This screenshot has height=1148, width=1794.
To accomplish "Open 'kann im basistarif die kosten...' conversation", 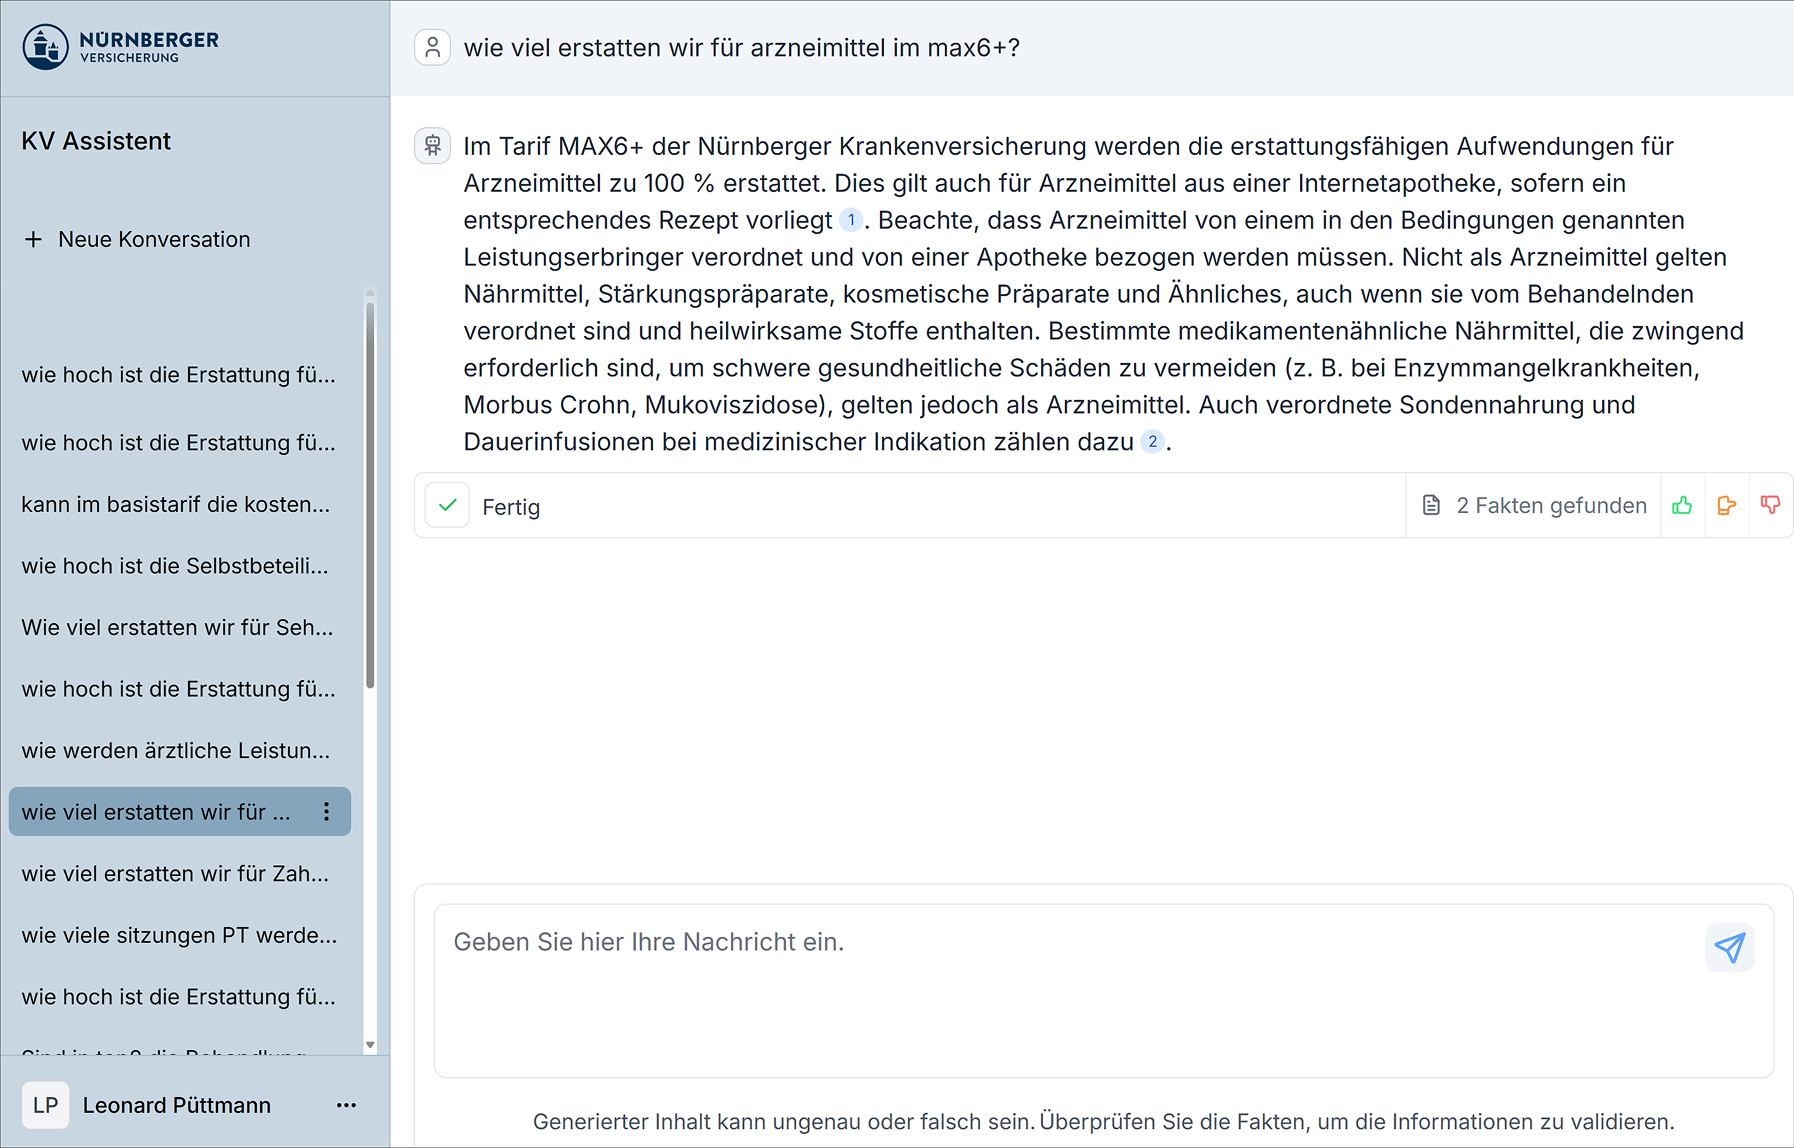I will (176, 504).
